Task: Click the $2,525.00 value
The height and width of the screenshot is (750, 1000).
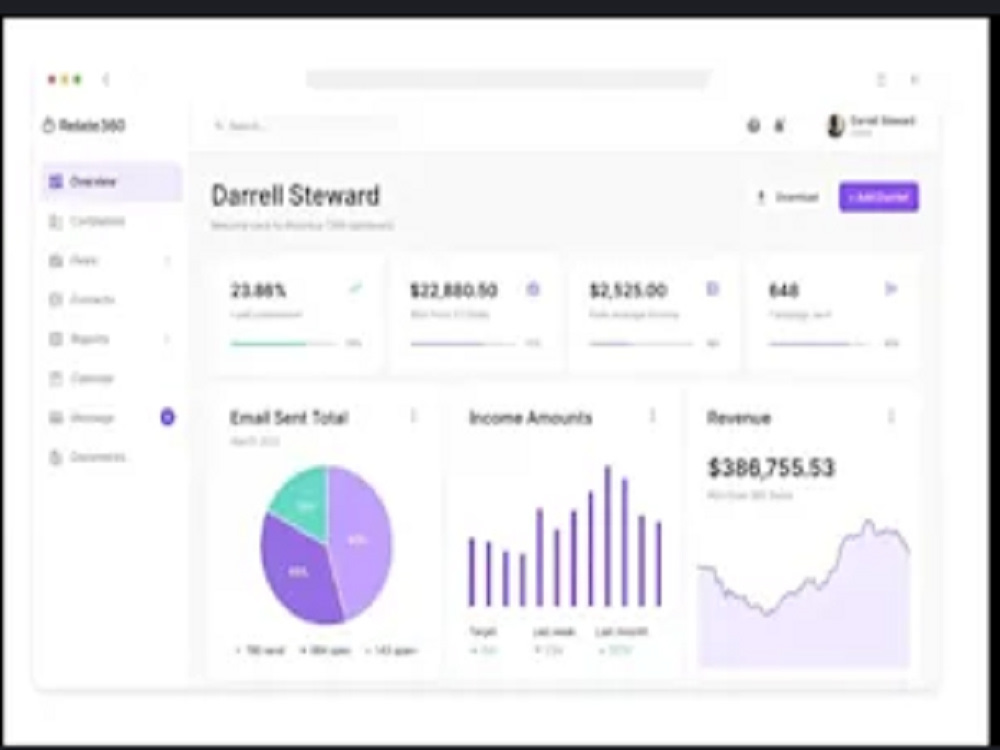Action: click(628, 291)
